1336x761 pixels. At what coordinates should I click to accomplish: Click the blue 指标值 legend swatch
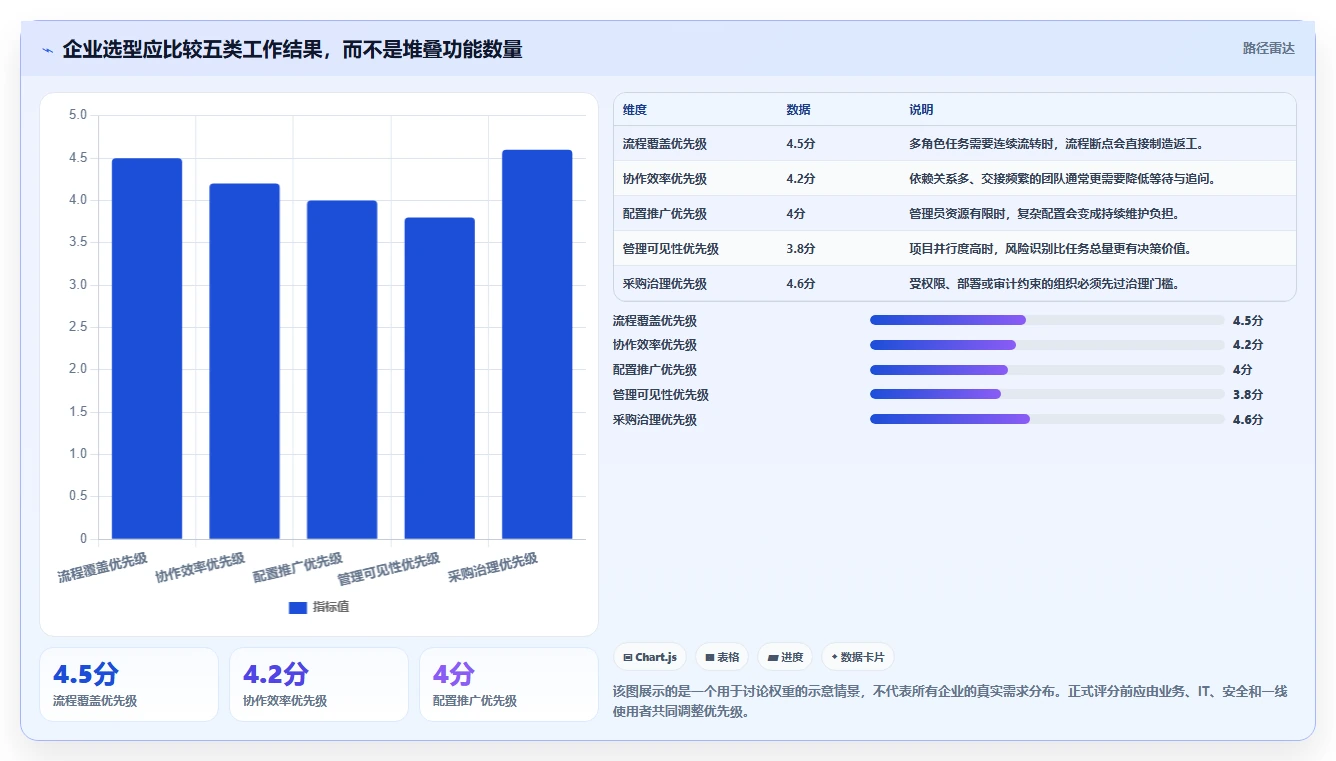point(297,607)
